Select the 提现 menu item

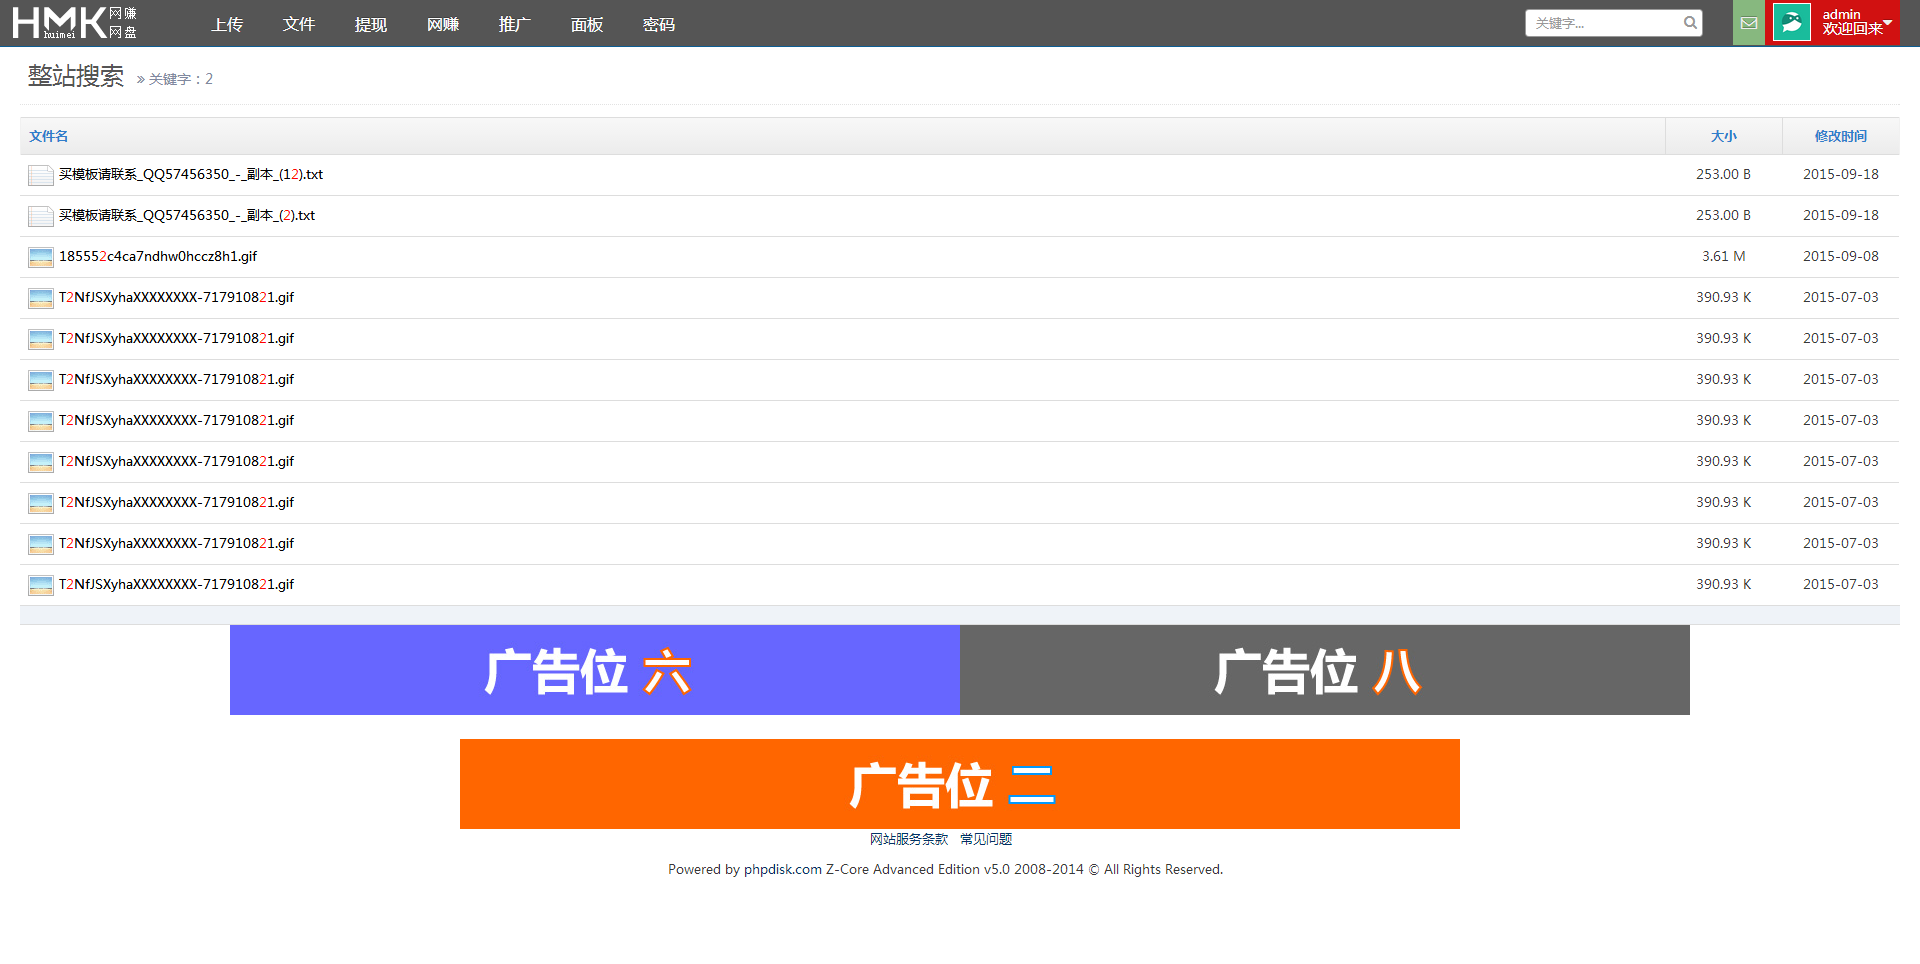[370, 24]
